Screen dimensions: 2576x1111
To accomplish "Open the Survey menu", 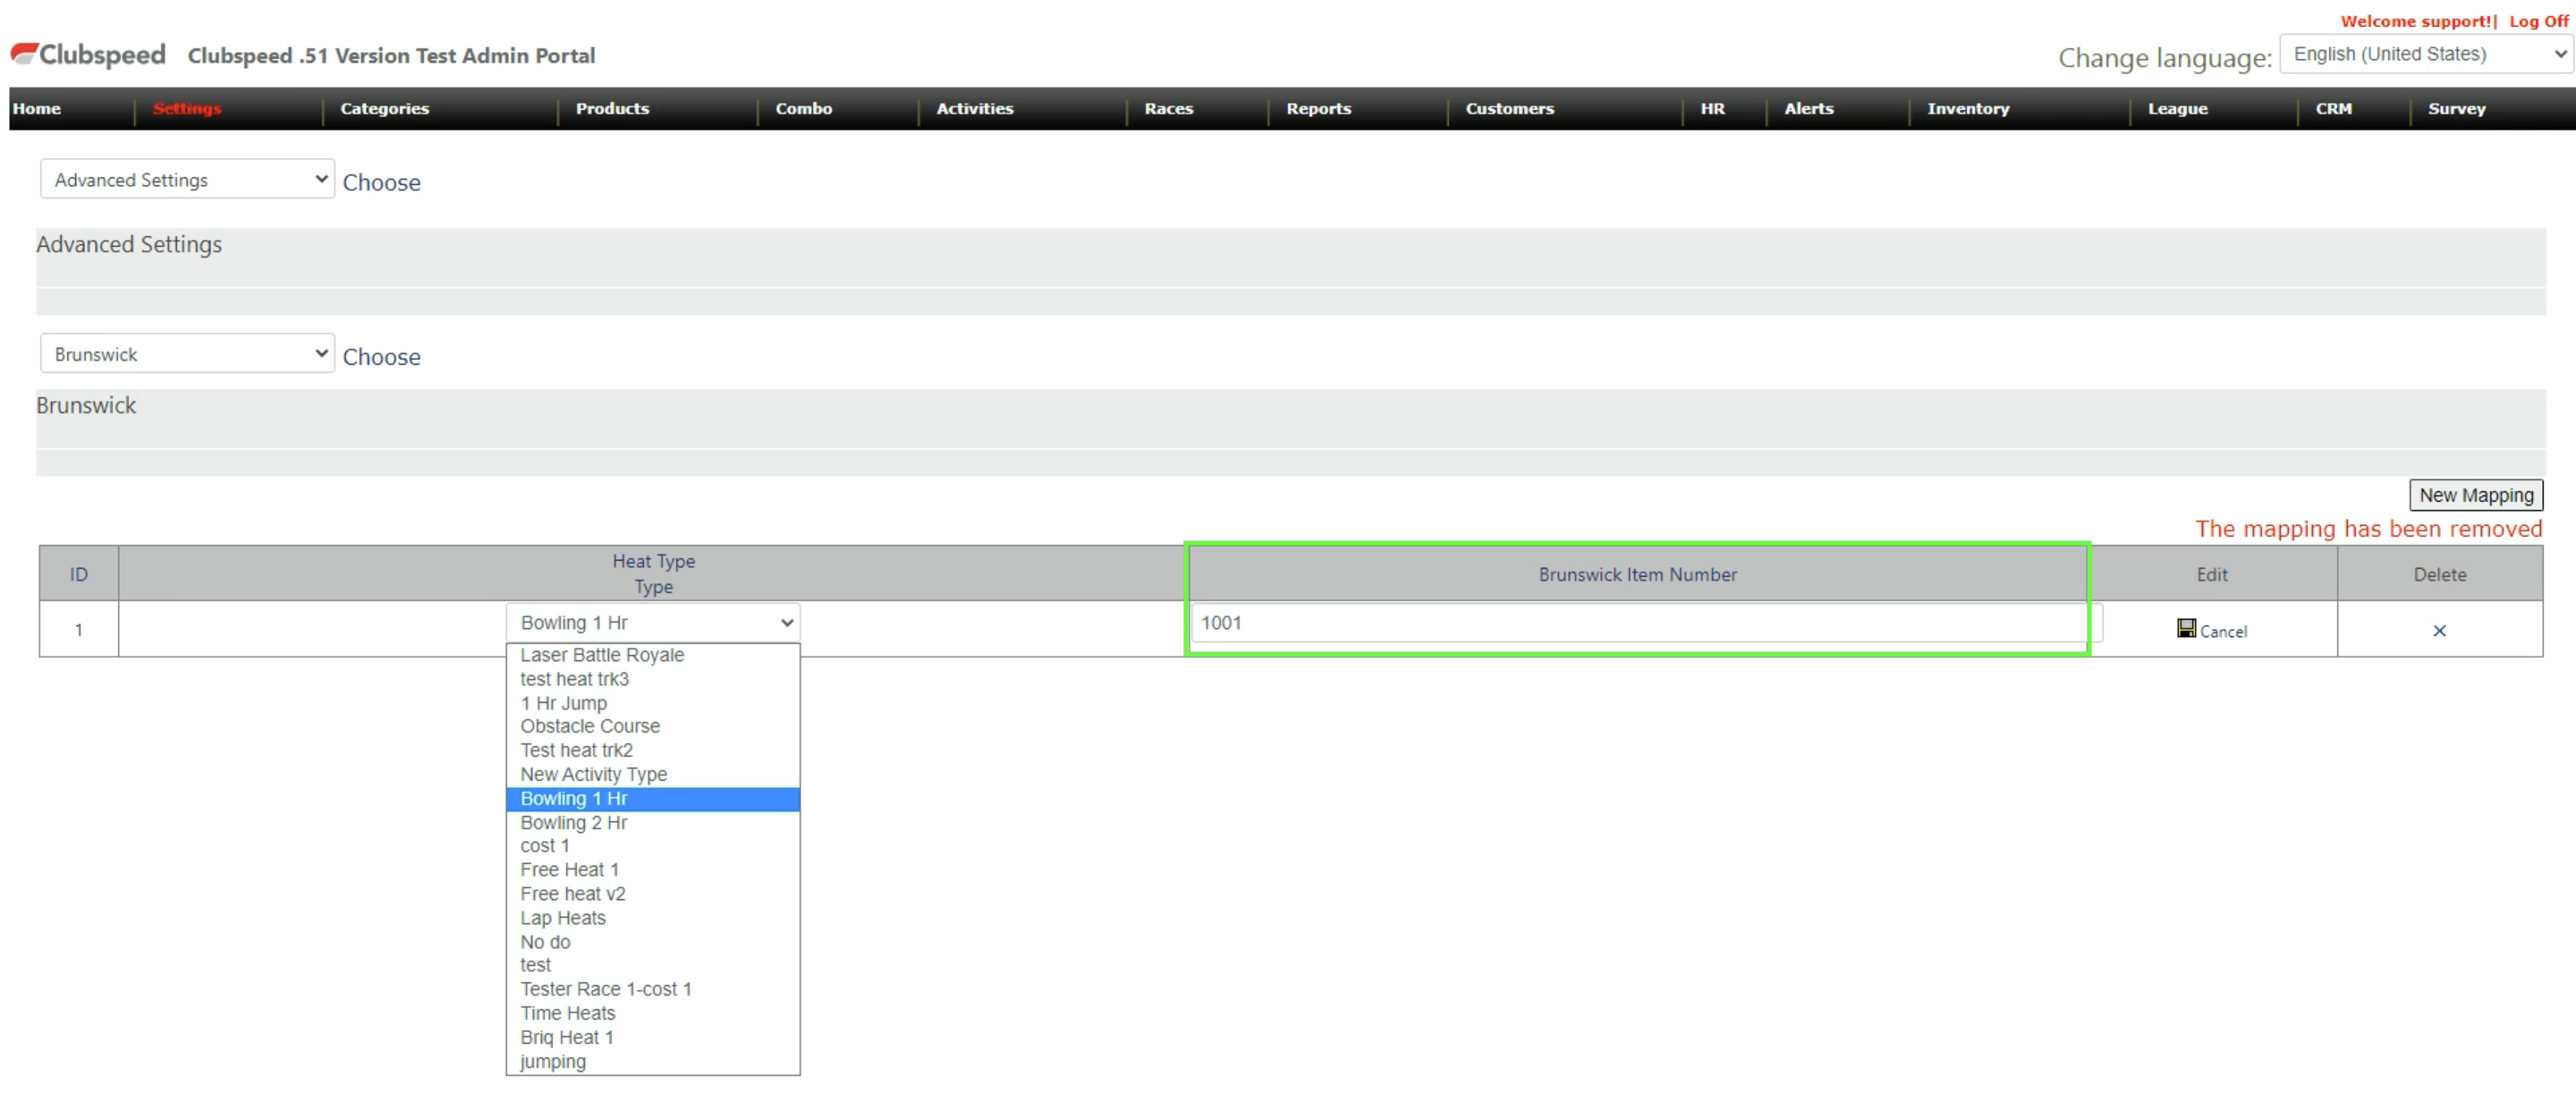I will [2456, 108].
